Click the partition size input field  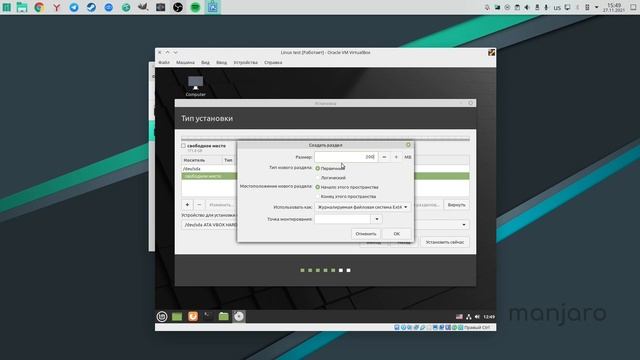pyautogui.click(x=346, y=157)
